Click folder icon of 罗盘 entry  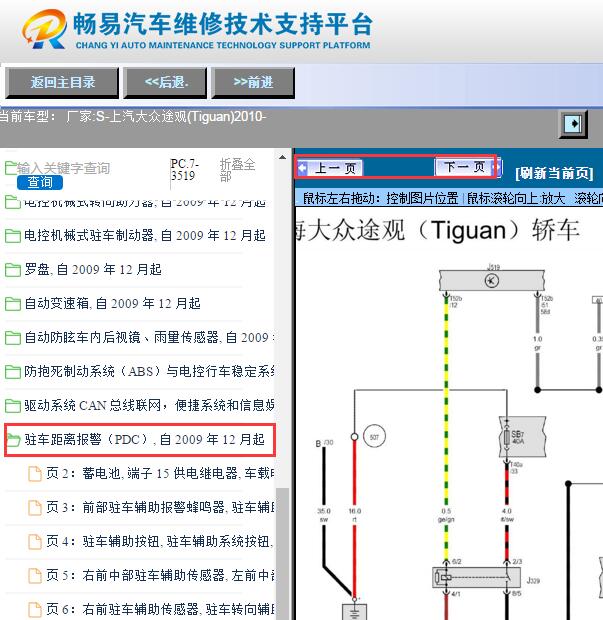coord(13,270)
